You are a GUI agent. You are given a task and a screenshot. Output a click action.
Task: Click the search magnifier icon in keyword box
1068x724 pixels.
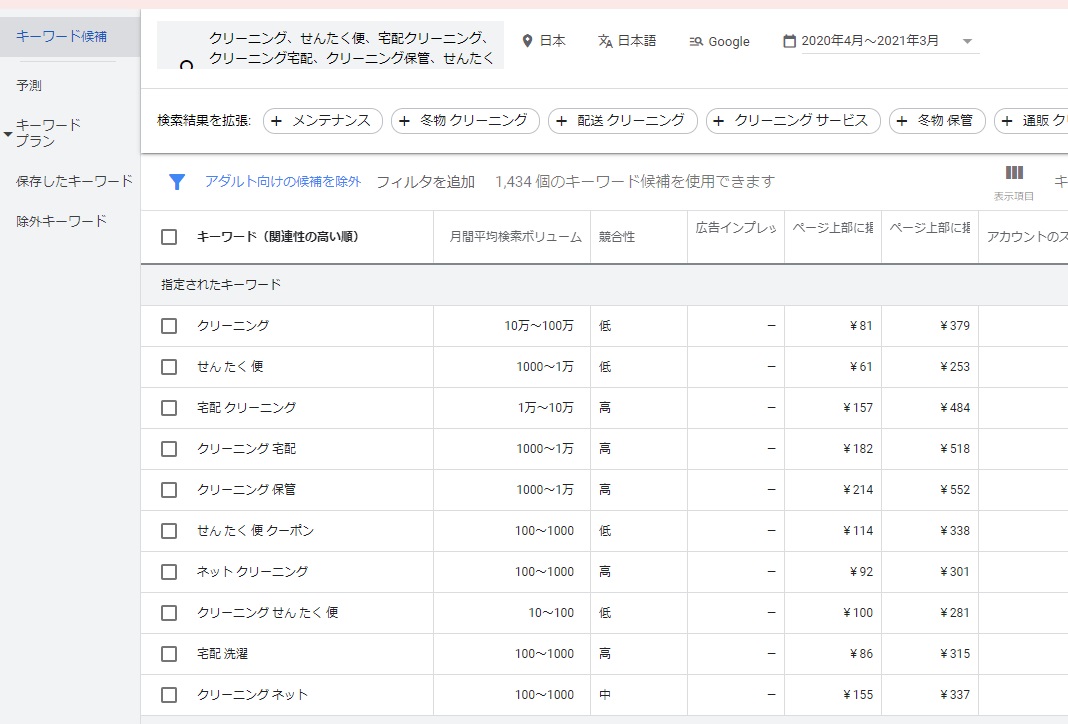coord(186,66)
